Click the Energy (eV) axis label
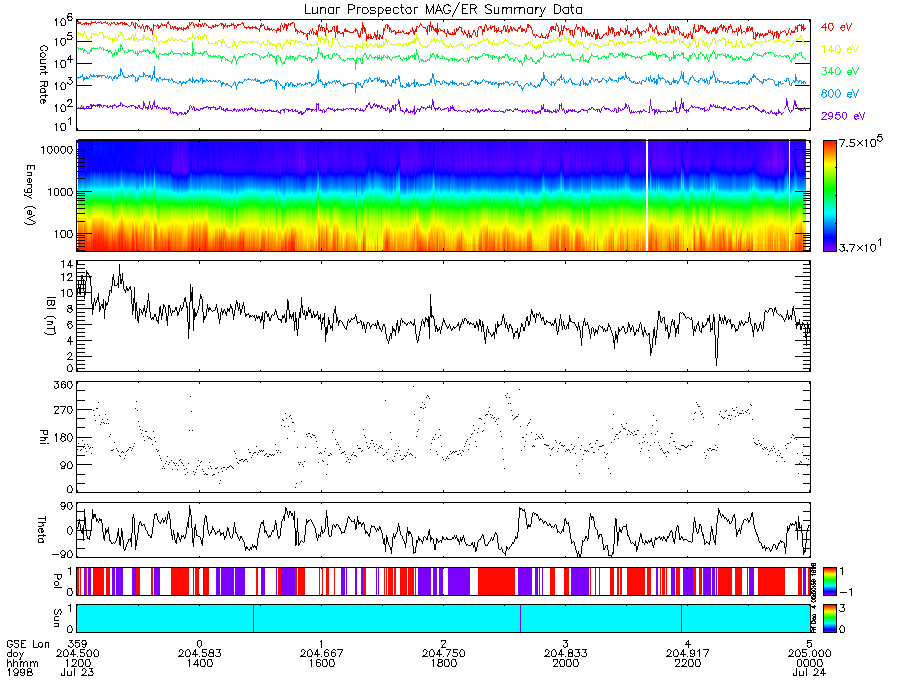 pyautogui.click(x=30, y=195)
